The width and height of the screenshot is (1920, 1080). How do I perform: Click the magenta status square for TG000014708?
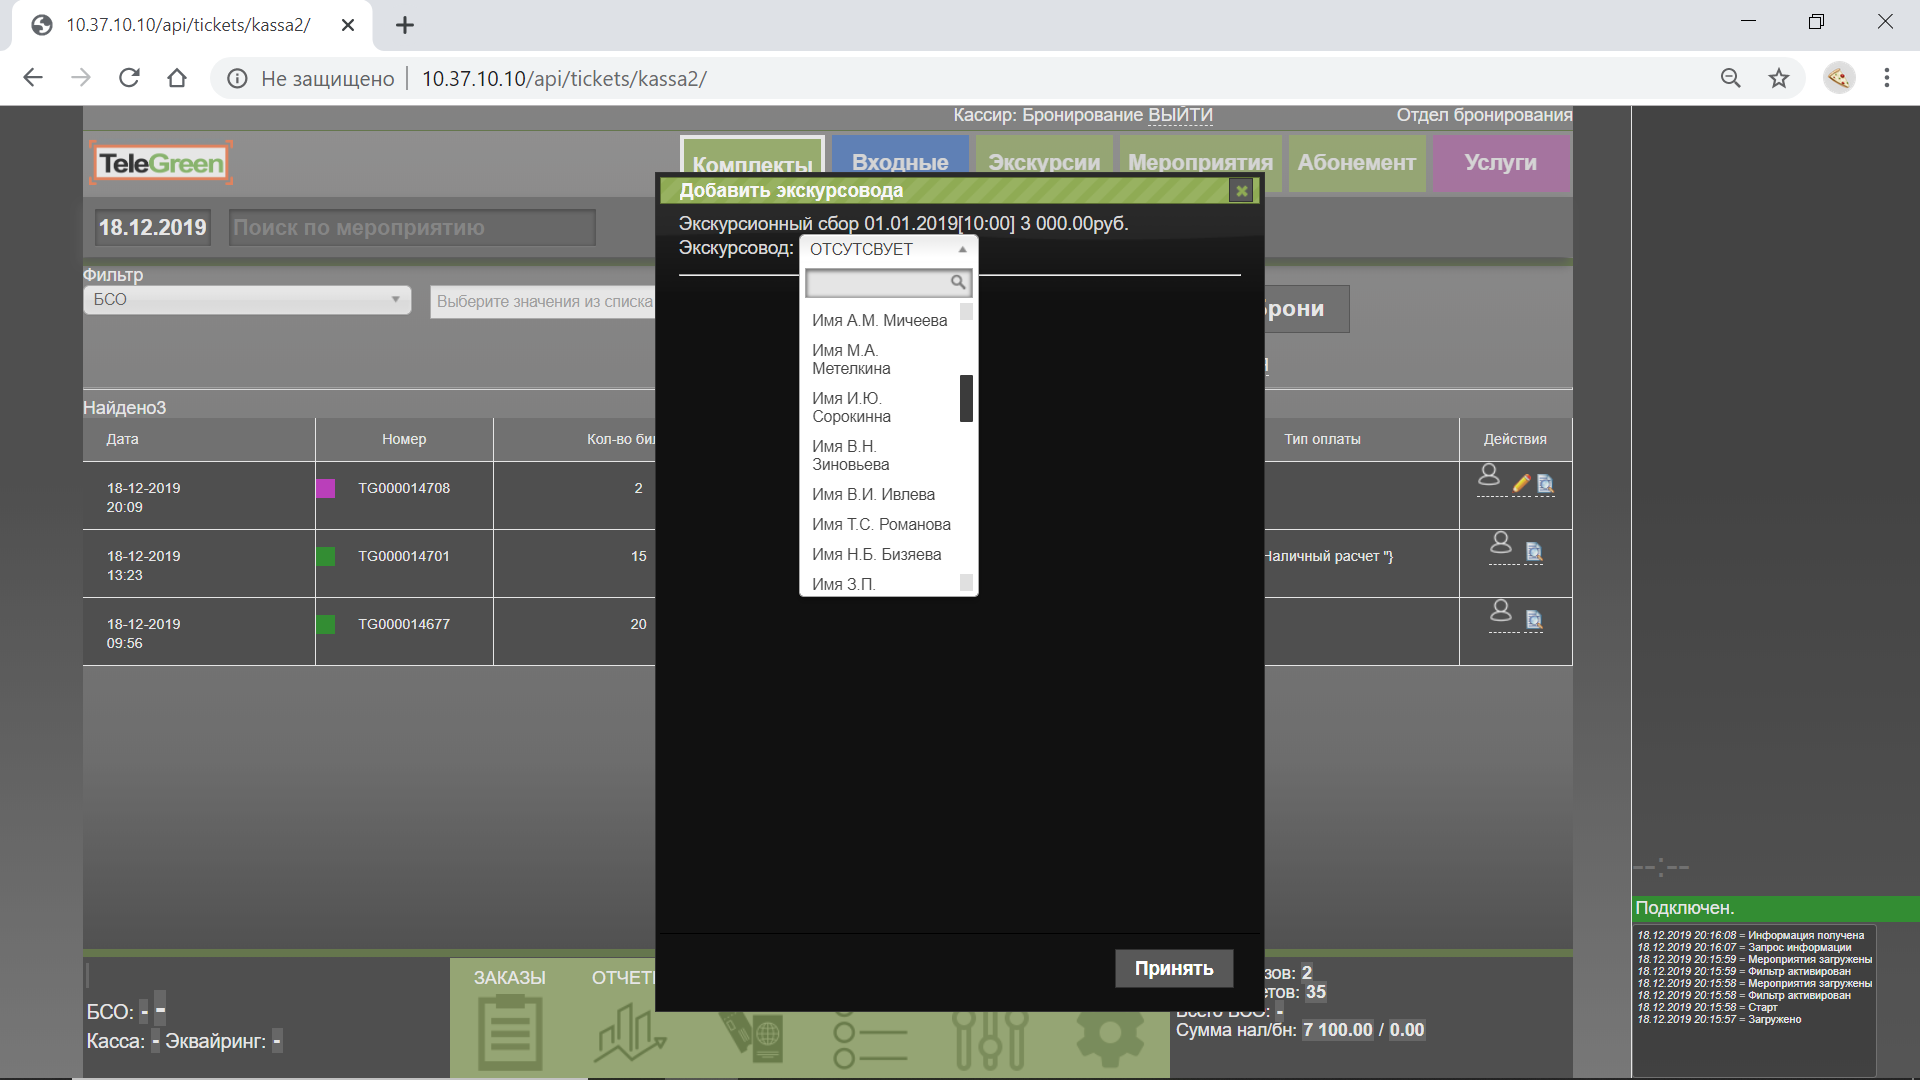(x=326, y=488)
